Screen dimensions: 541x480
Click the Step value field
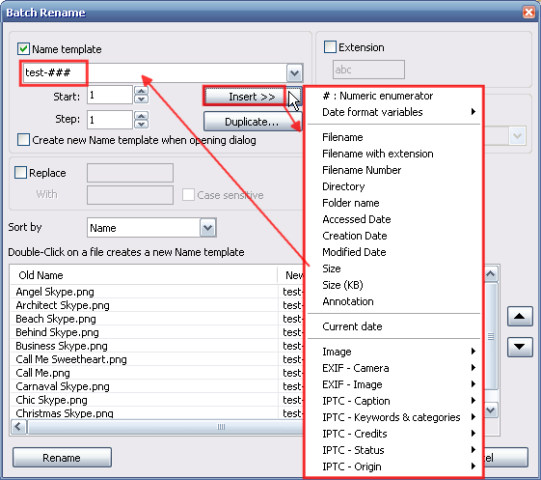(x=110, y=120)
